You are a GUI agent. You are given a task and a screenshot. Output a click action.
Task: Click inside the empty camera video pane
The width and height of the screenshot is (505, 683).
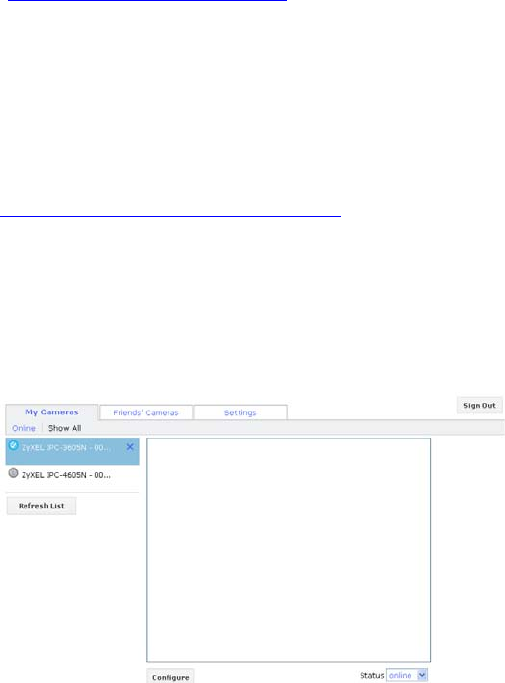[288, 550]
